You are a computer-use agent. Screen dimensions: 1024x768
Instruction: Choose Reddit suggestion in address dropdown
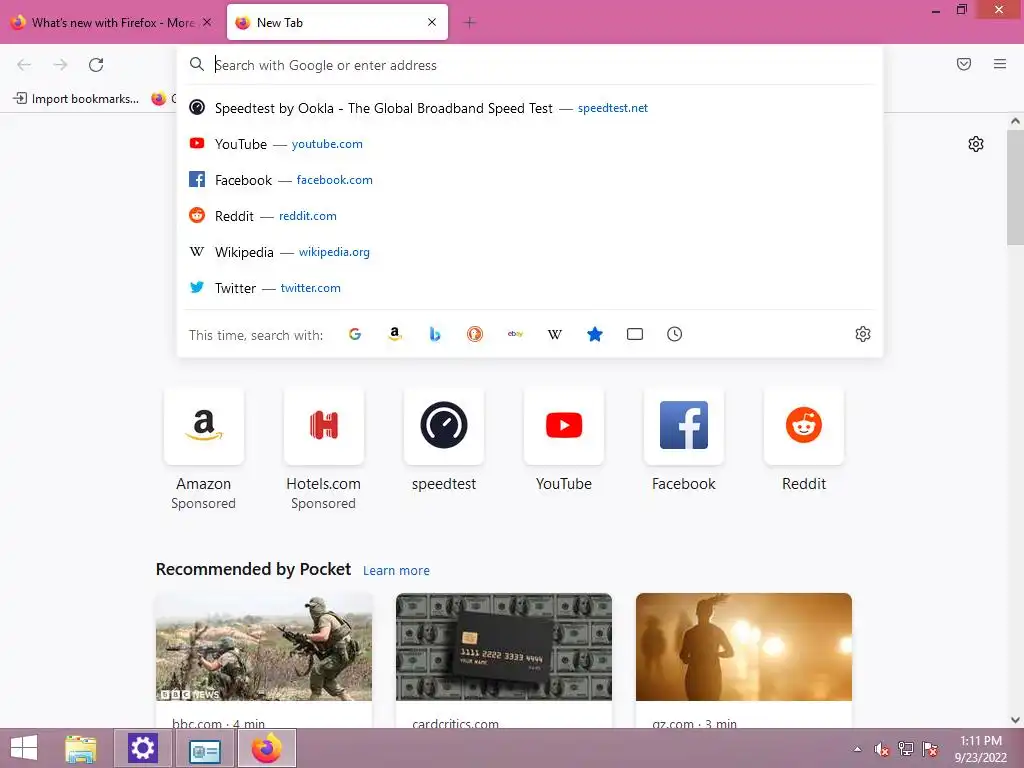click(x=530, y=216)
